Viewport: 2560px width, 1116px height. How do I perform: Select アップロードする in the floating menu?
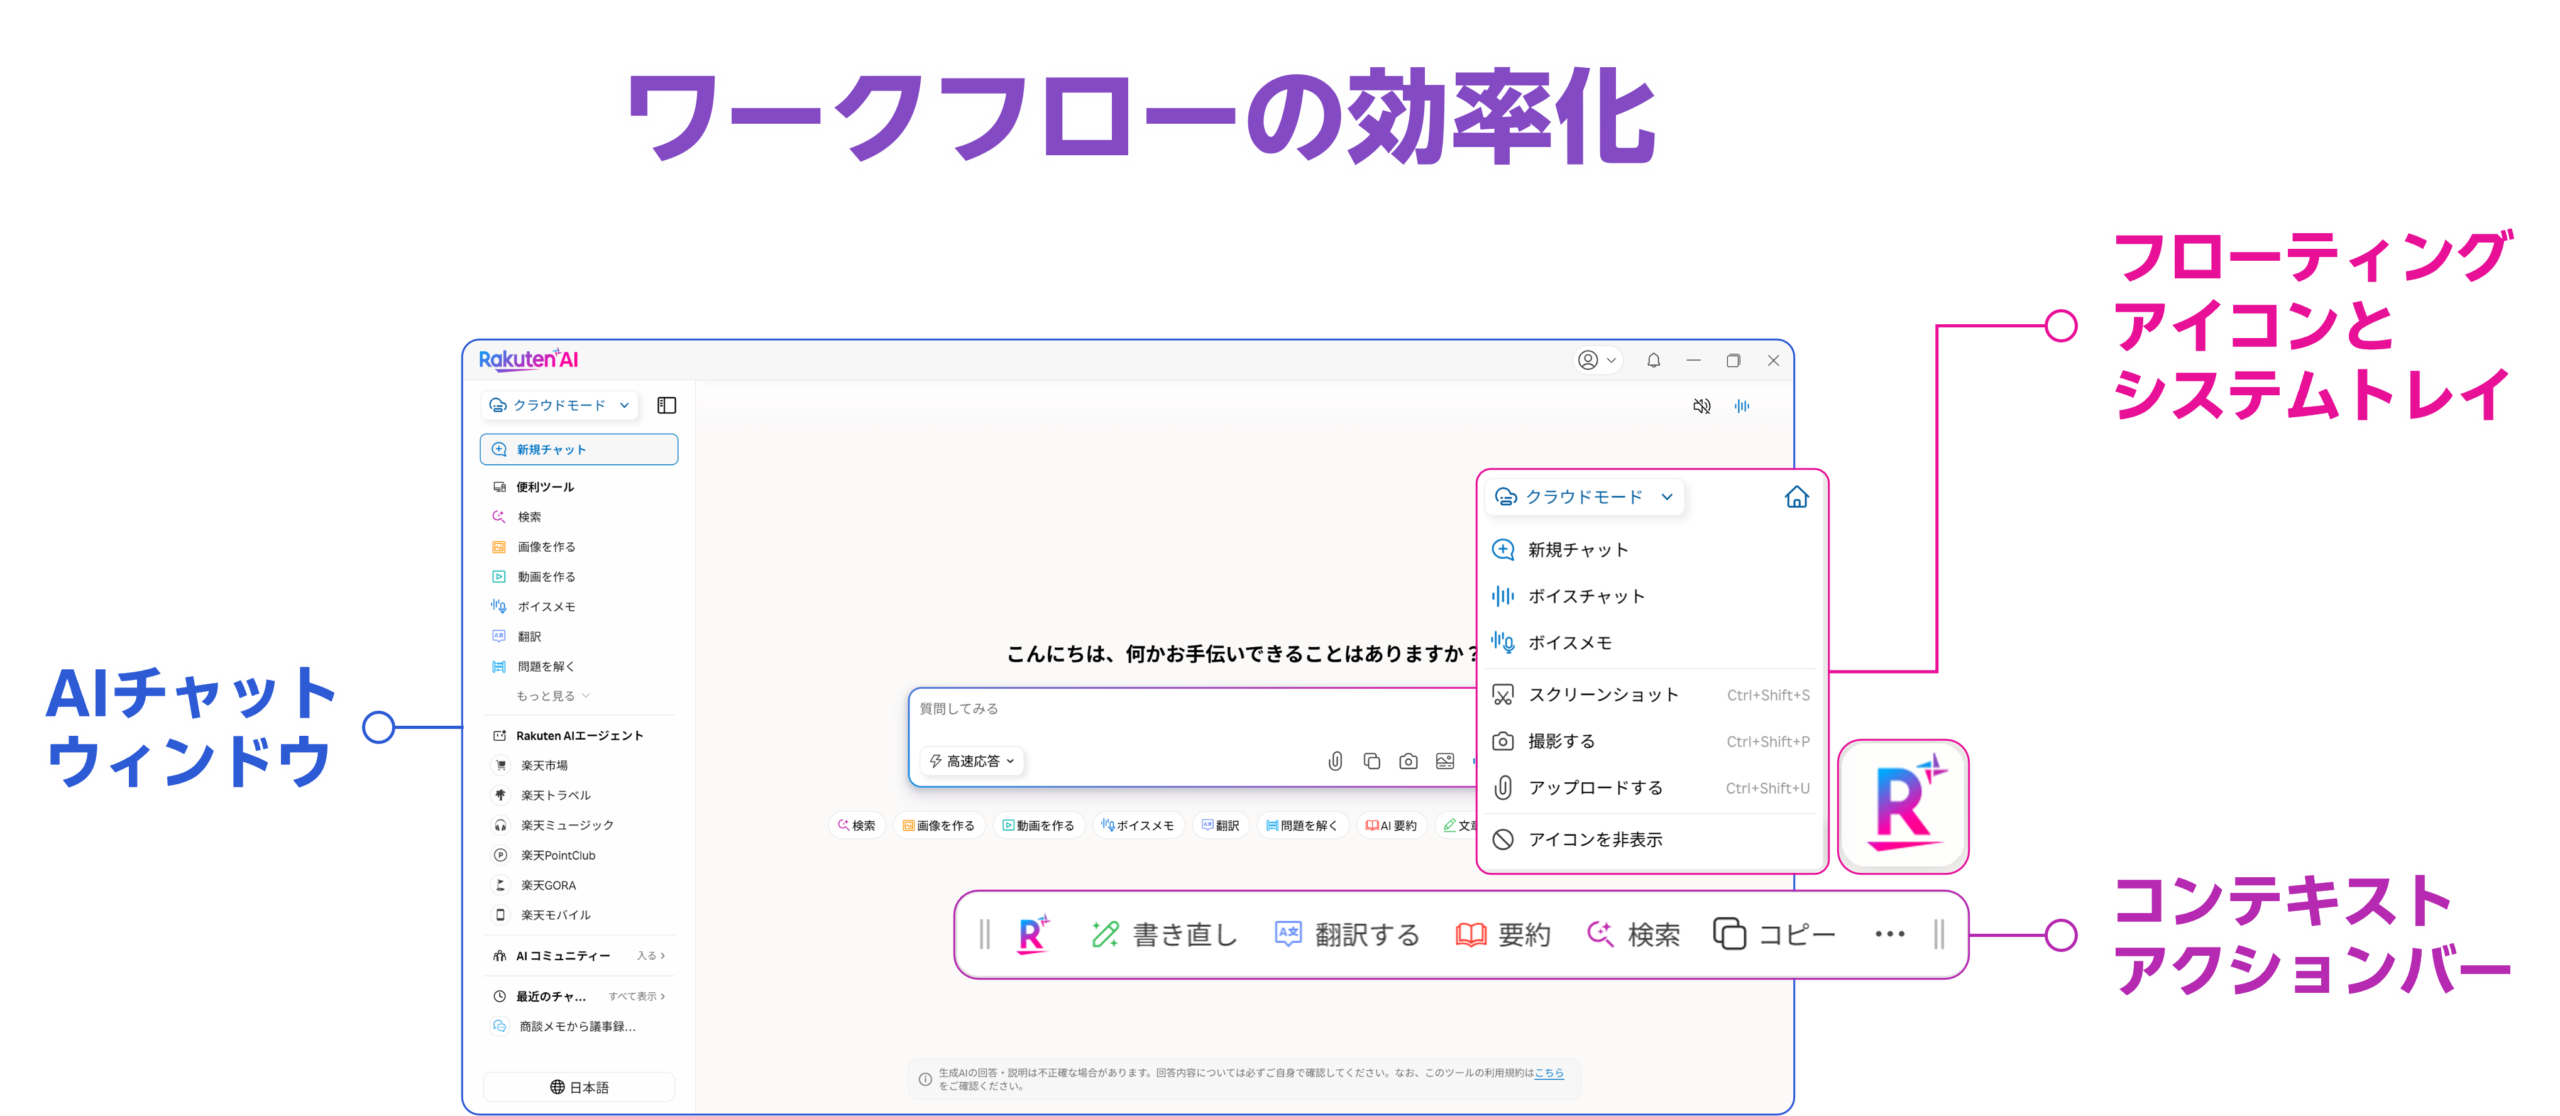point(1651,788)
